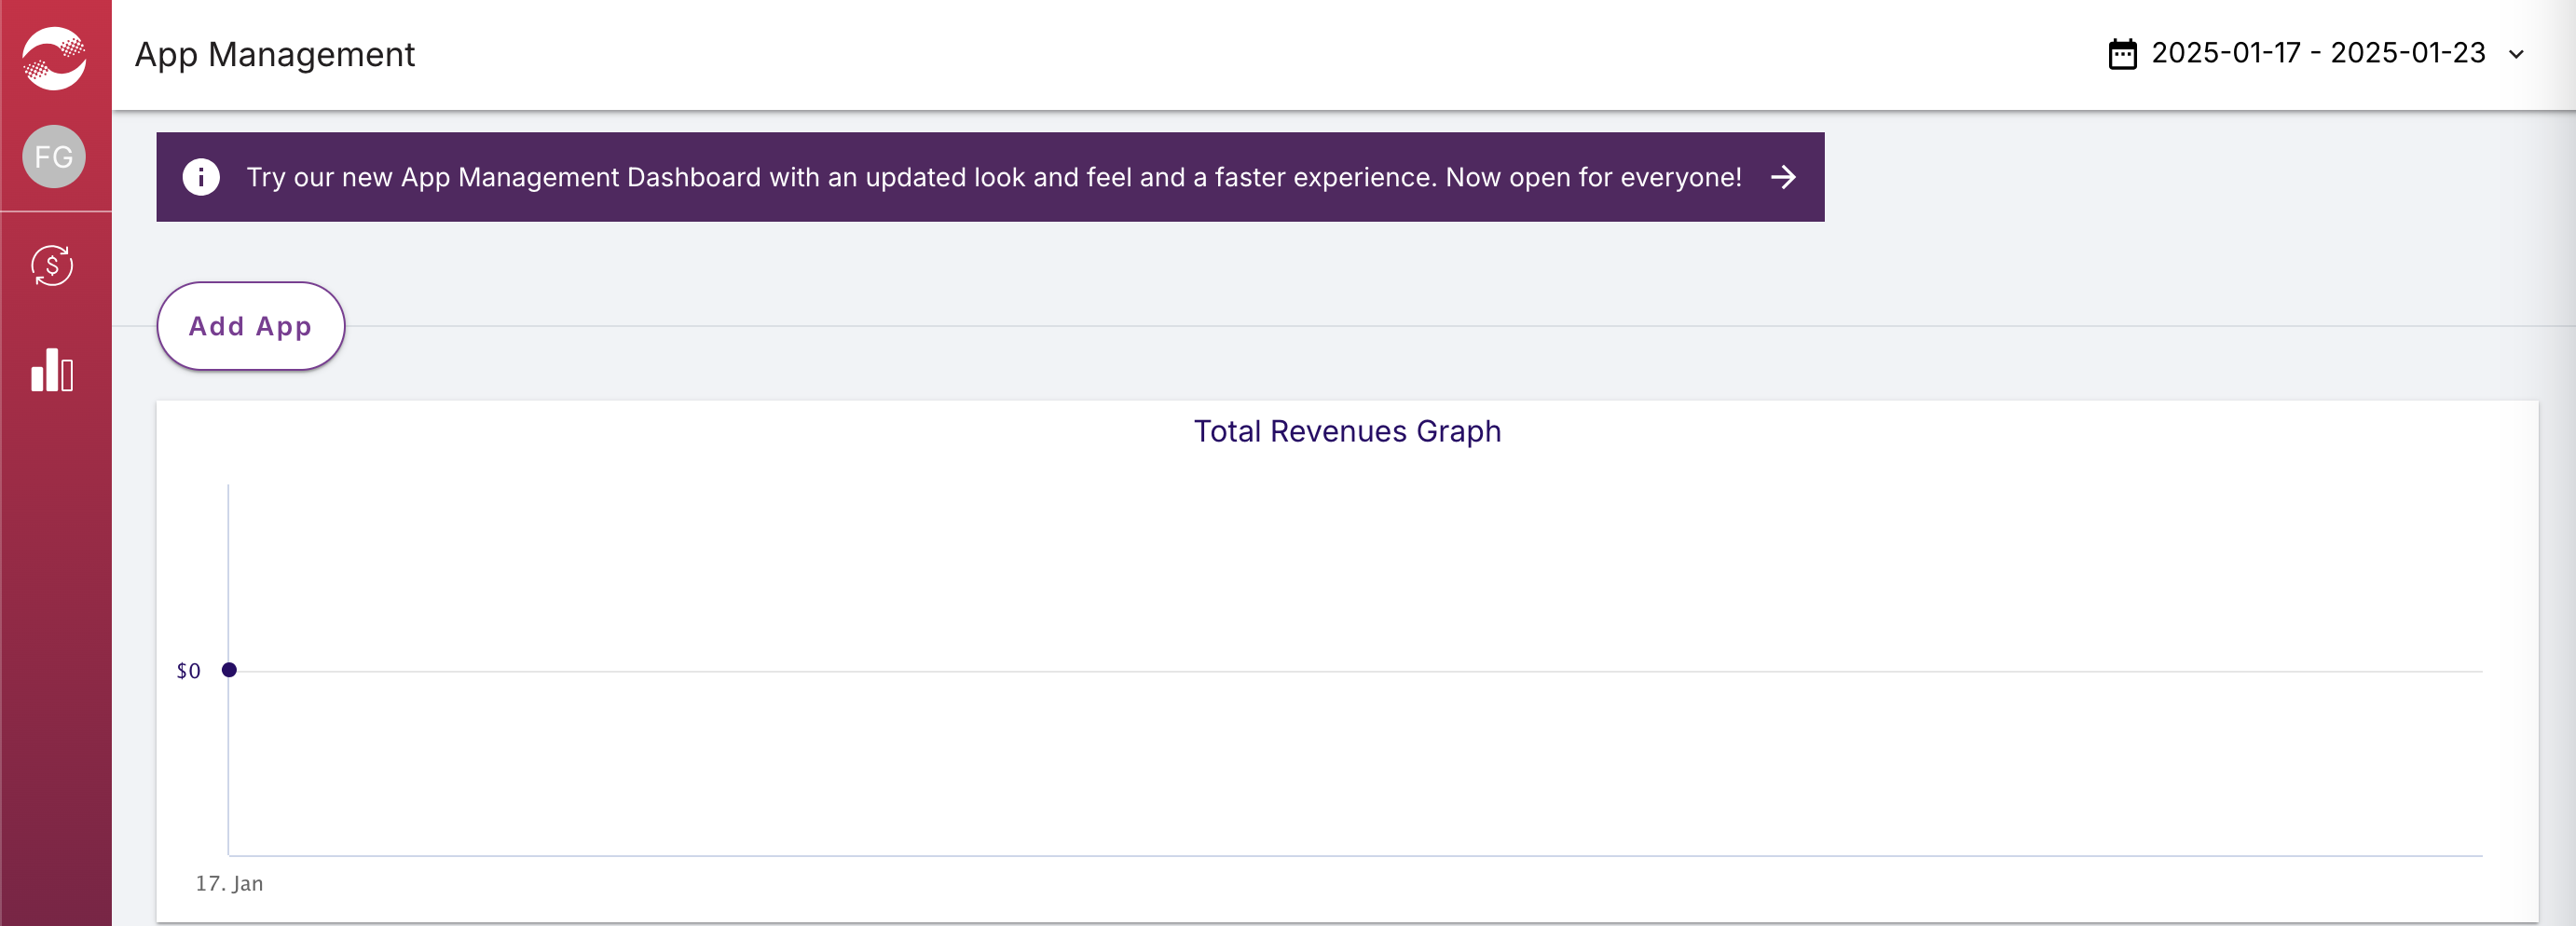Screen dimensions: 2576x926
Task: Click the right arrow in the banner
Action: [x=1783, y=177]
